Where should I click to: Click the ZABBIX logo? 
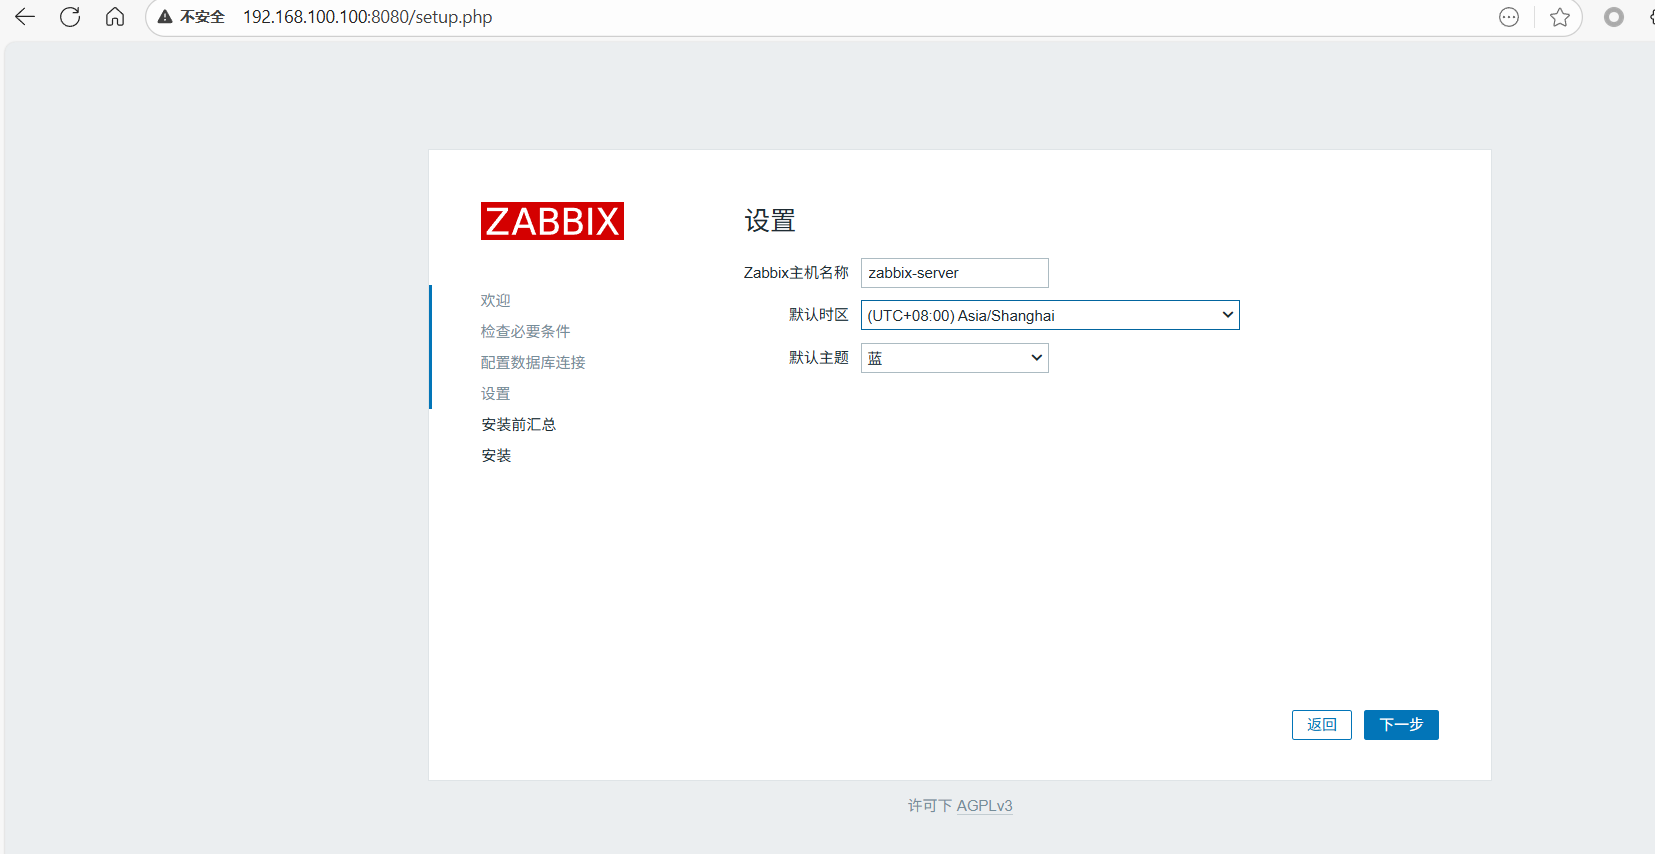[x=552, y=221]
